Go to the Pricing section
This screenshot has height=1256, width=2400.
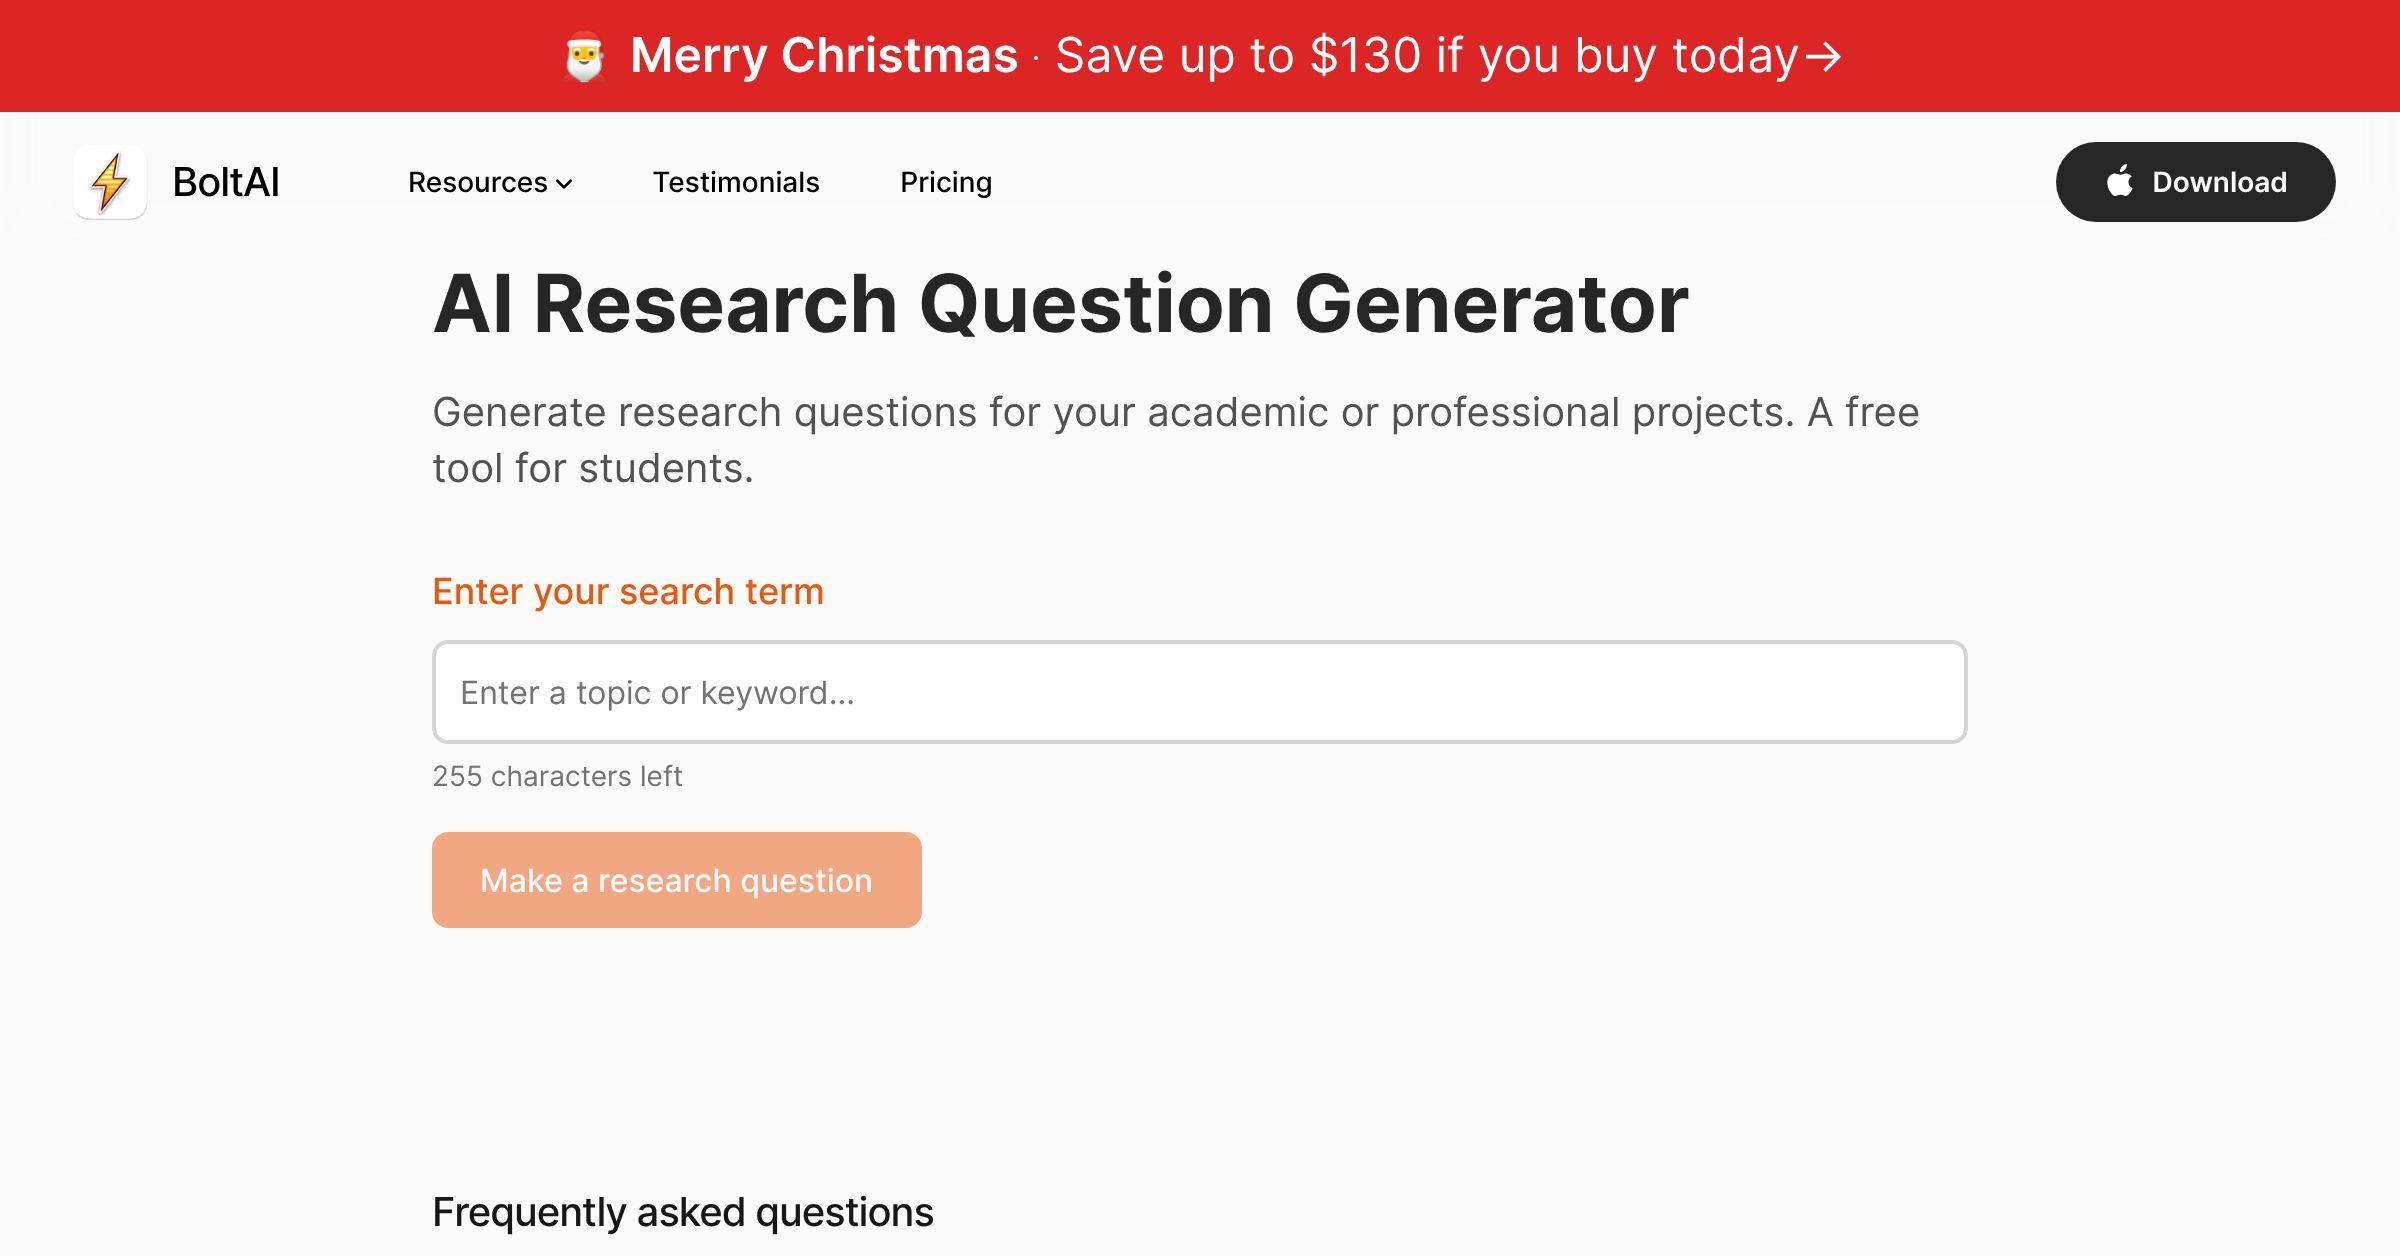click(x=946, y=182)
